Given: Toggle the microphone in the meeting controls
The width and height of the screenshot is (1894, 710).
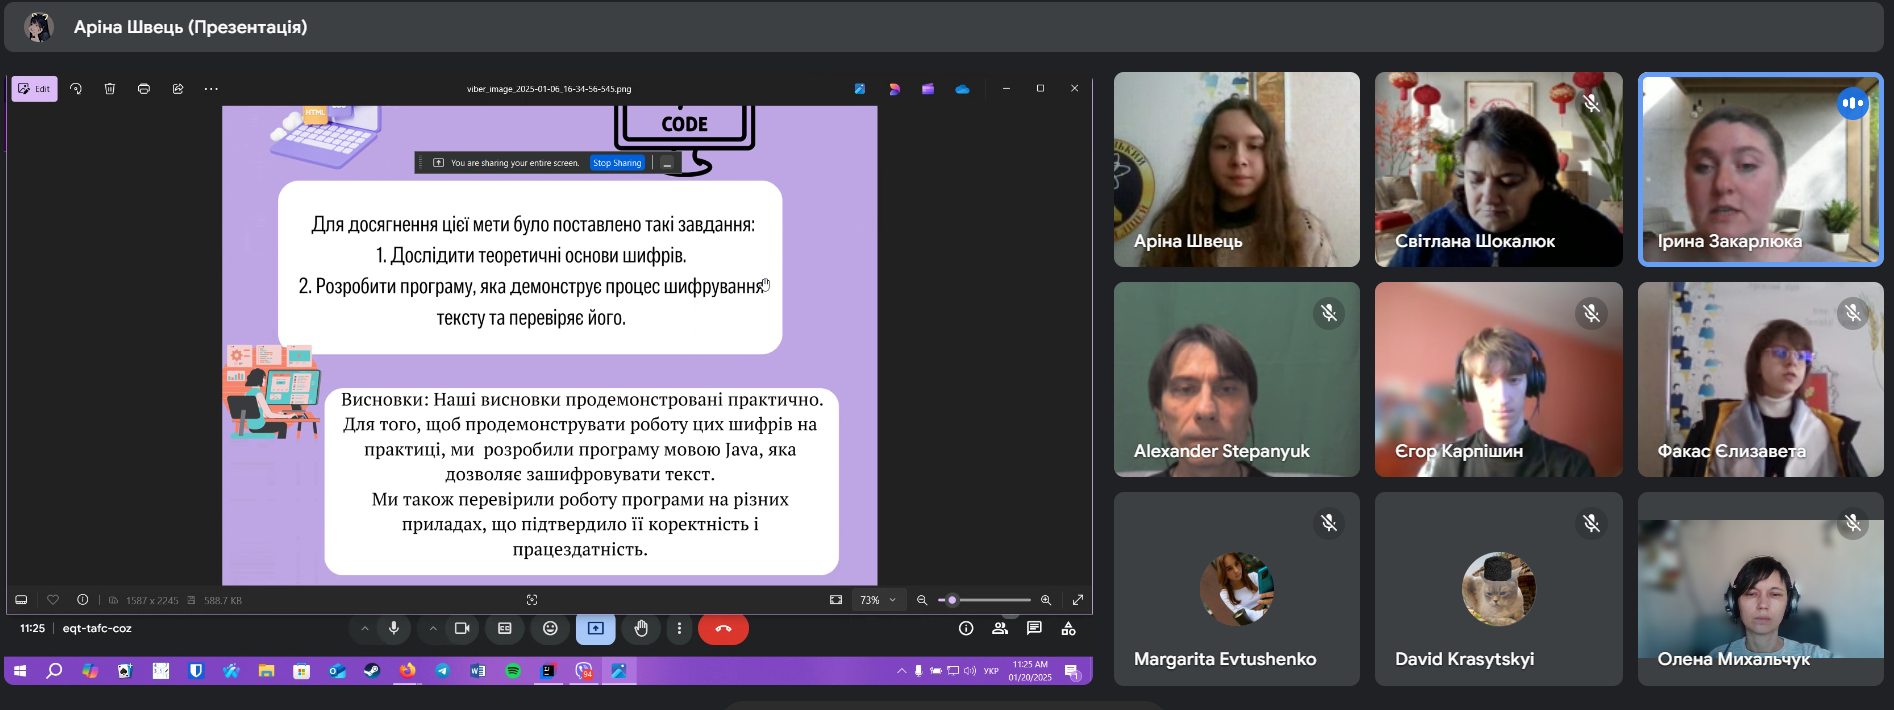Looking at the screenshot, I should tap(394, 628).
